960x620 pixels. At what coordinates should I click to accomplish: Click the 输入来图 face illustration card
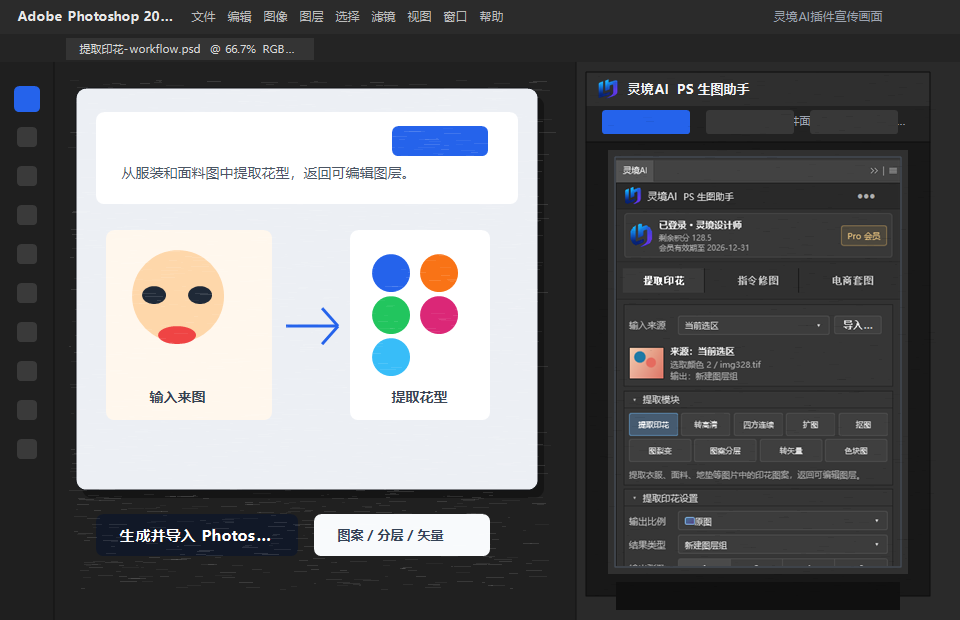pos(189,325)
